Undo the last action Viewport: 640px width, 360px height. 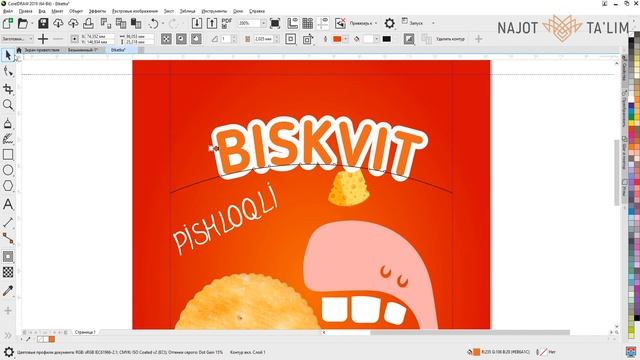coord(153,23)
